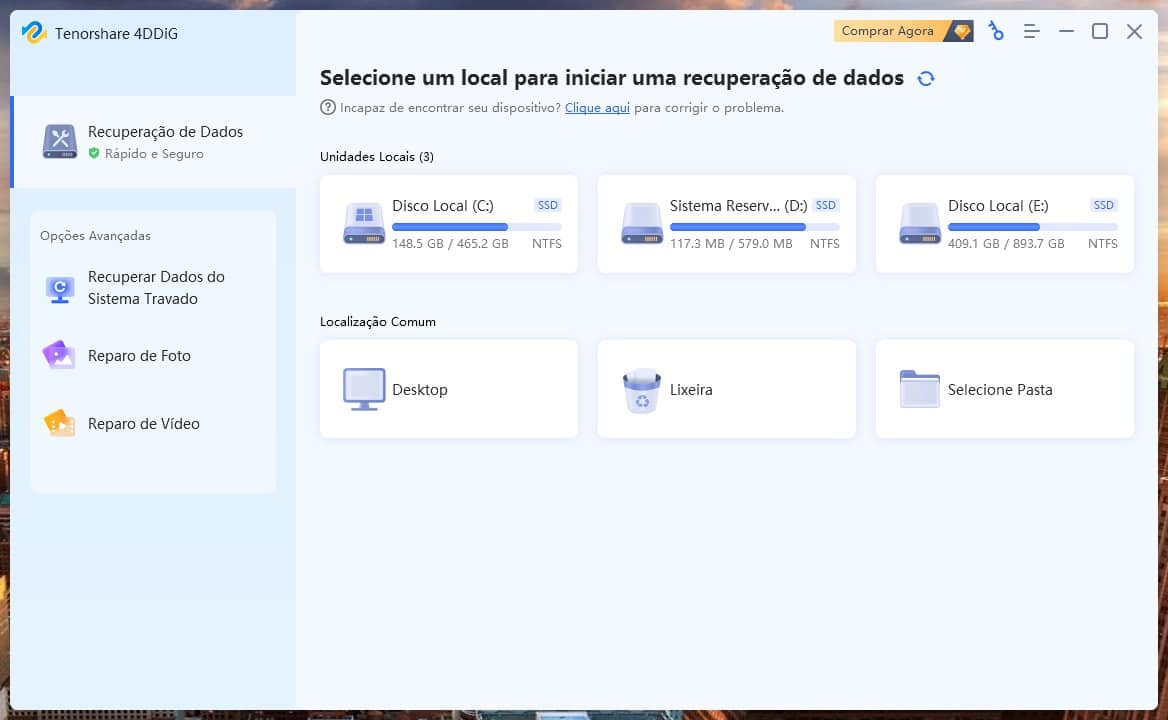Select the Sistema Reserv... (D:) drive icon
1168x720 pixels.
(x=641, y=224)
